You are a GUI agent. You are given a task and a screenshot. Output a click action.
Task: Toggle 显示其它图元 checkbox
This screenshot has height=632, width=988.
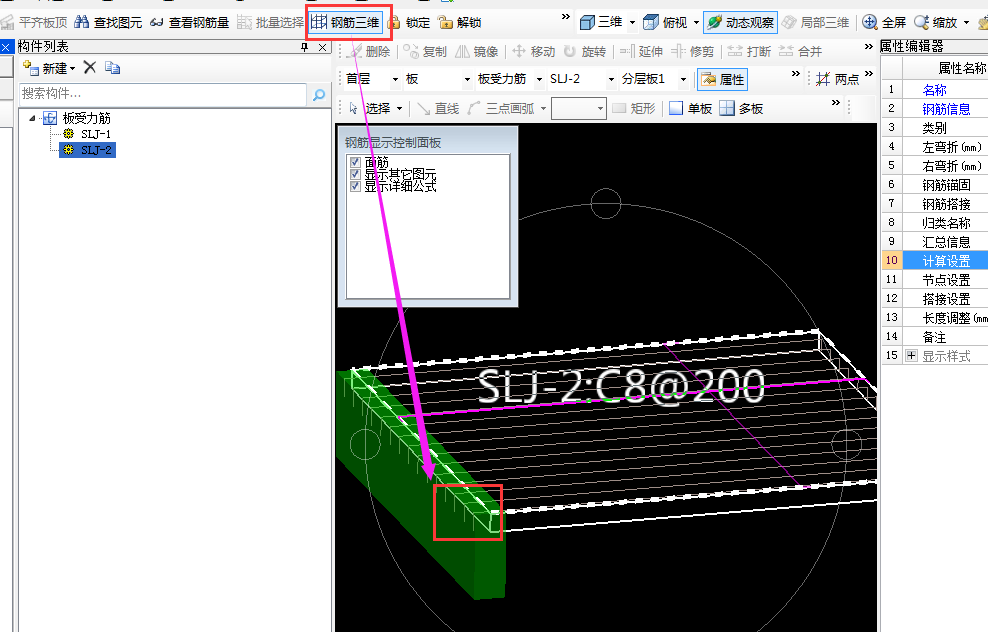click(x=355, y=174)
